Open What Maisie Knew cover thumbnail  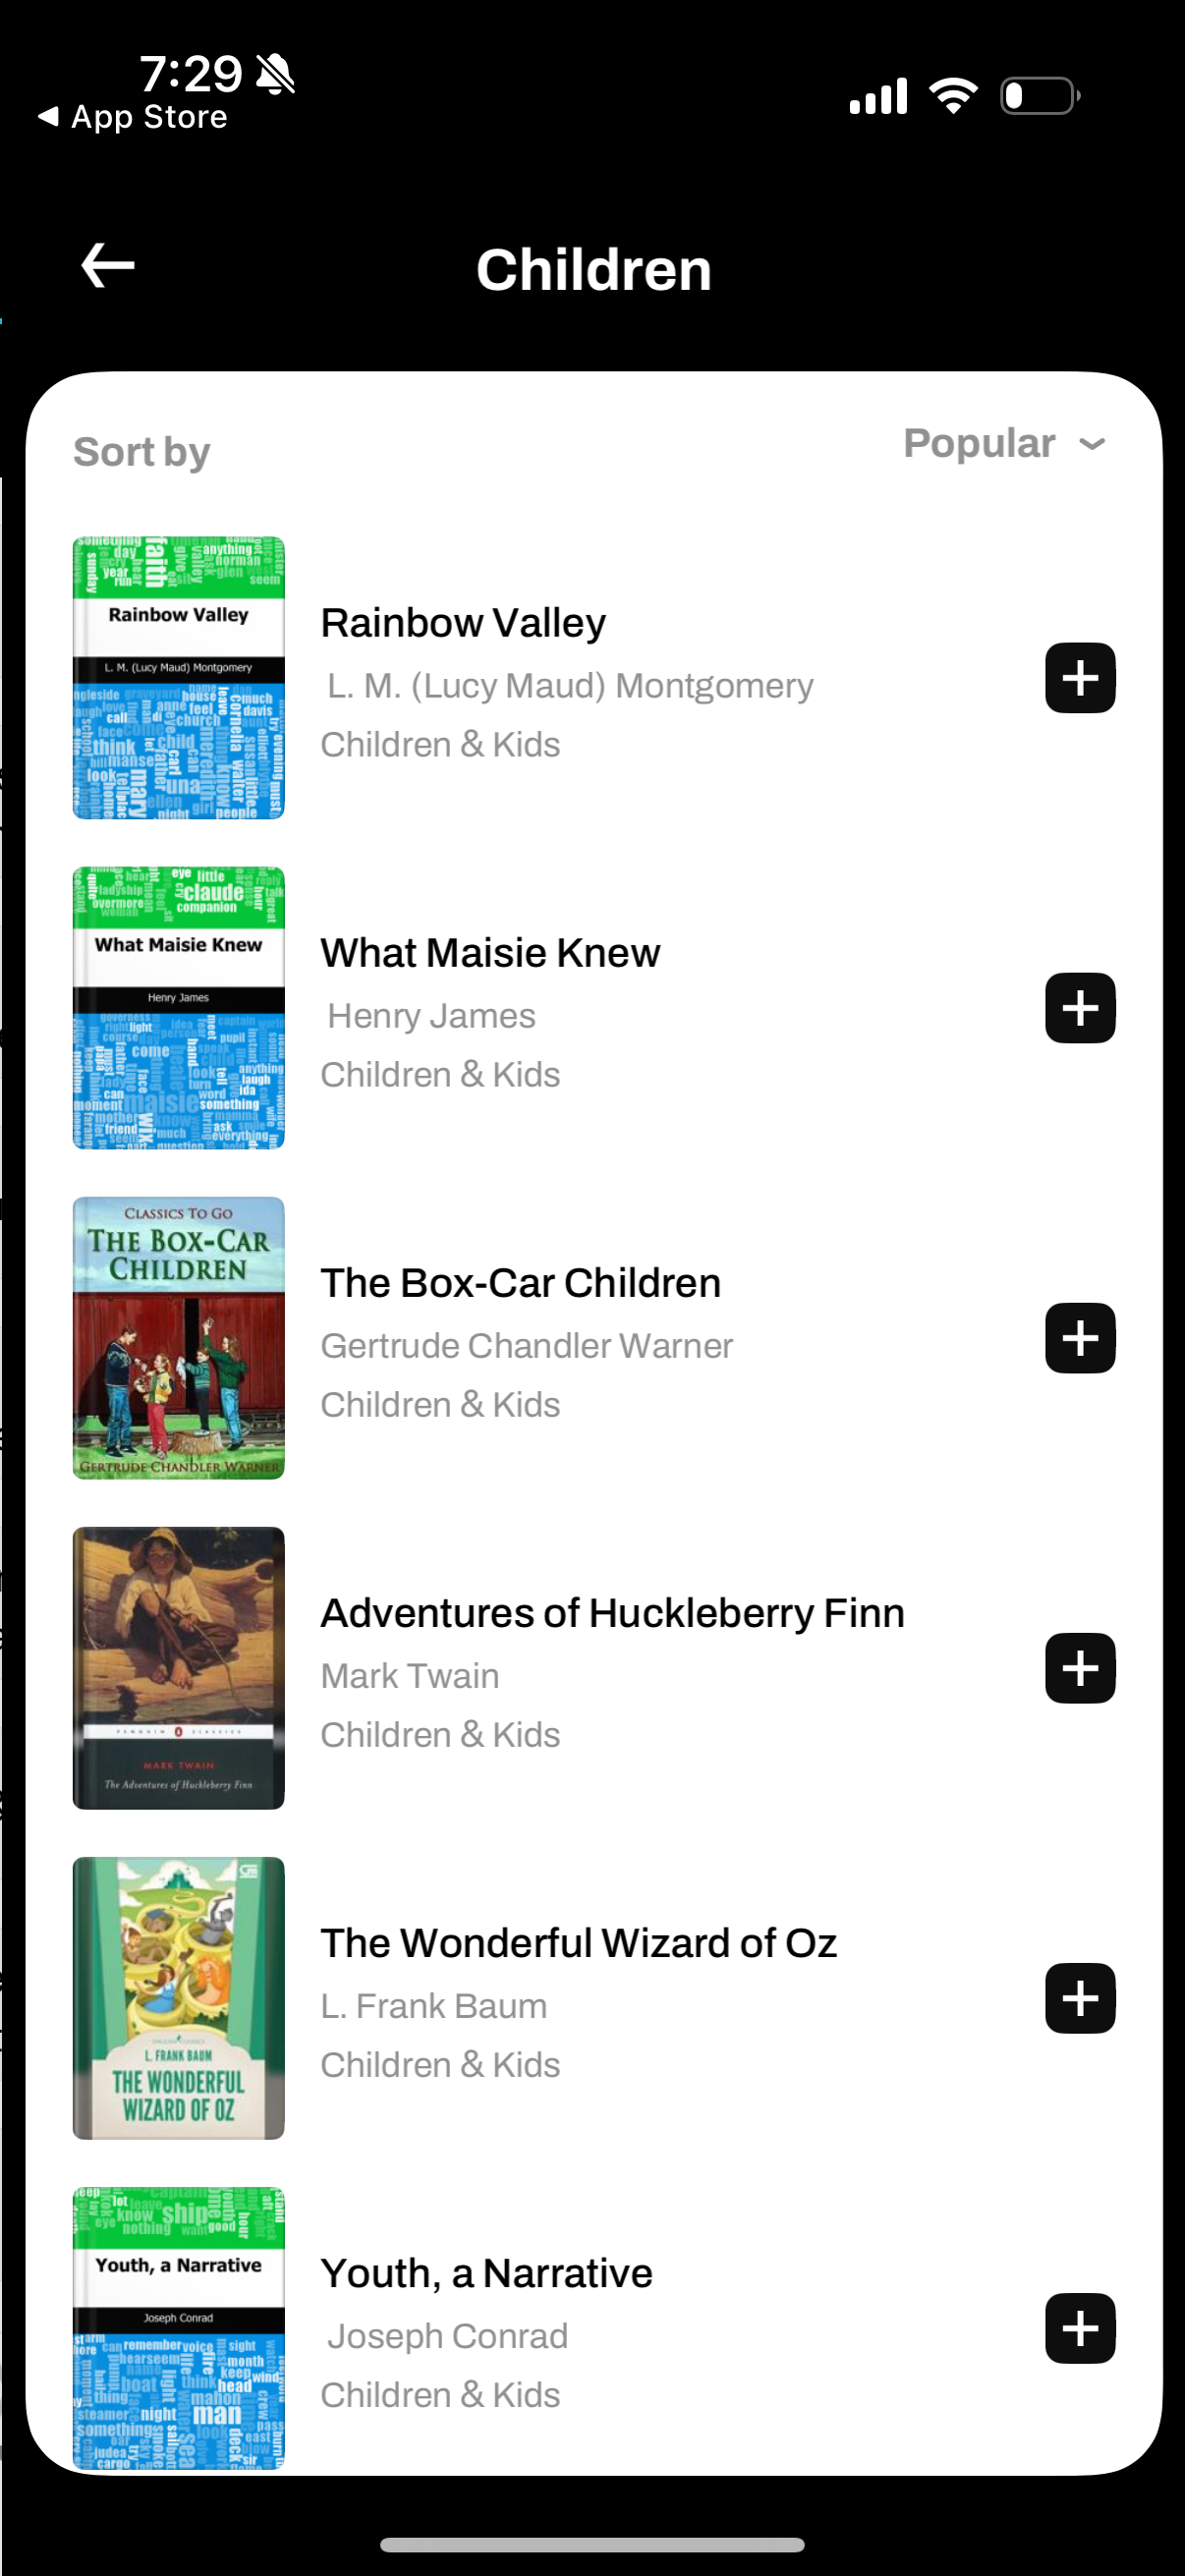(x=179, y=1008)
